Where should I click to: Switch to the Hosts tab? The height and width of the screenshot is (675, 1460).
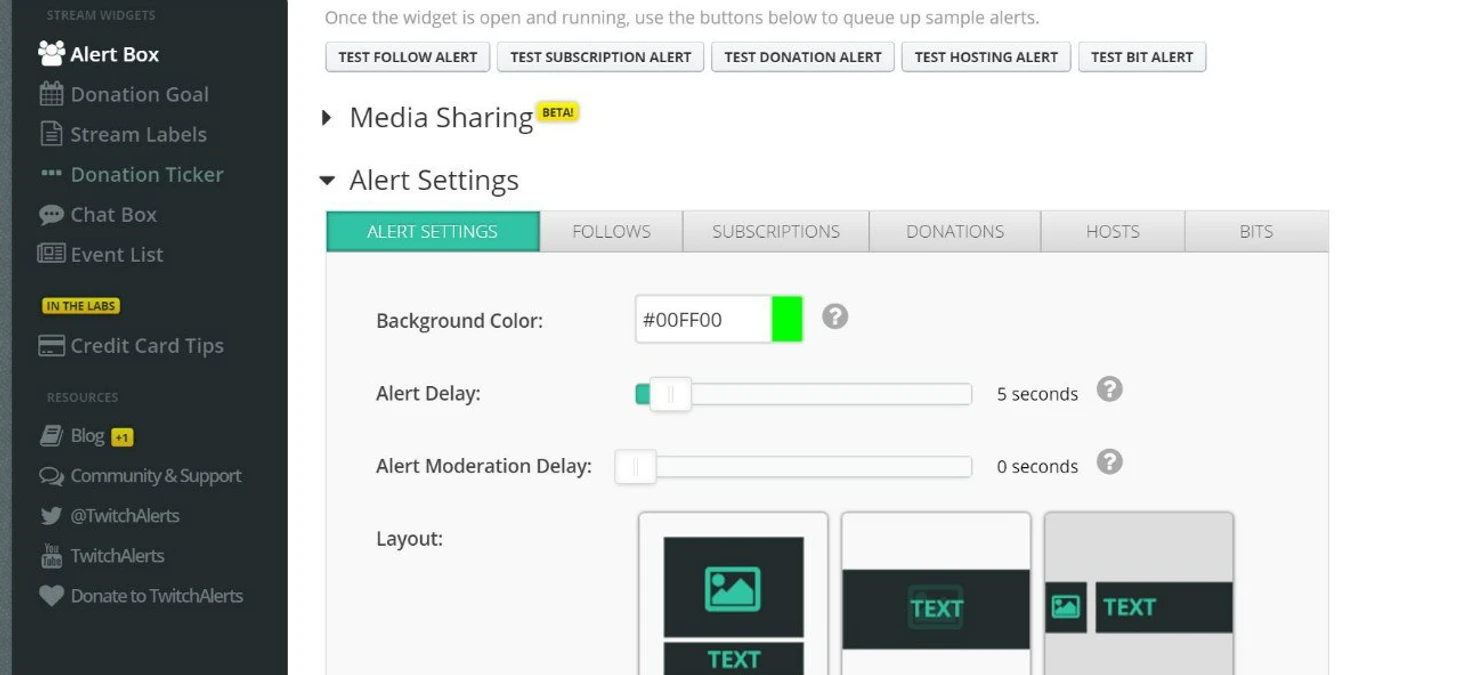[x=1113, y=231]
